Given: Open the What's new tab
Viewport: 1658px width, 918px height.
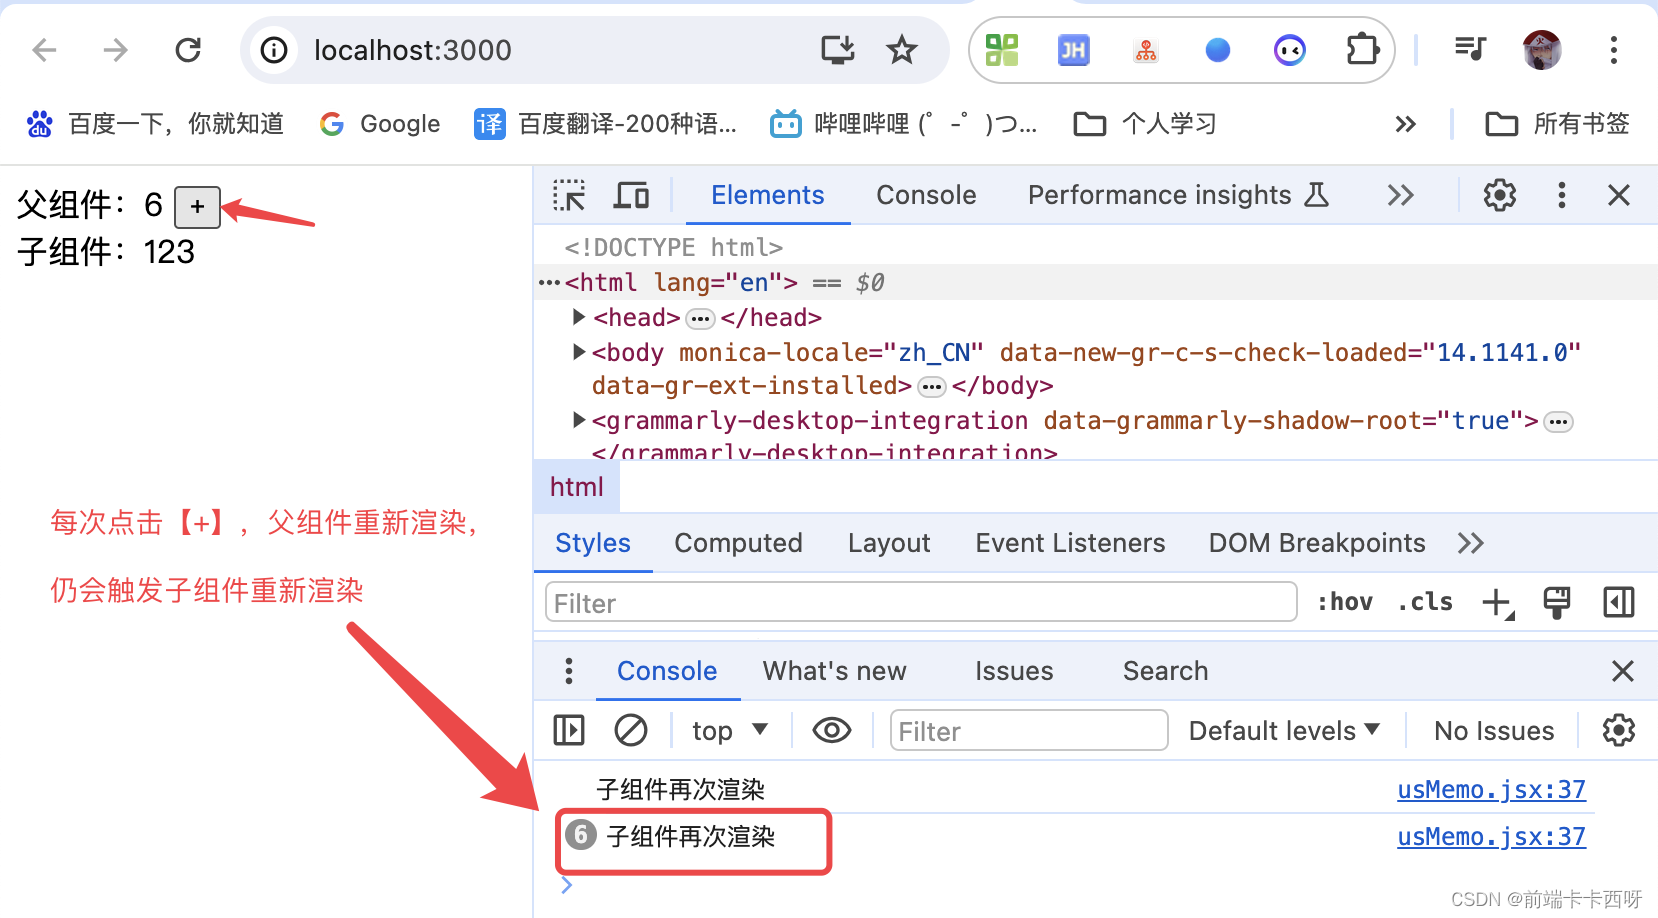Looking at the screenshot, I should [835, 671].
